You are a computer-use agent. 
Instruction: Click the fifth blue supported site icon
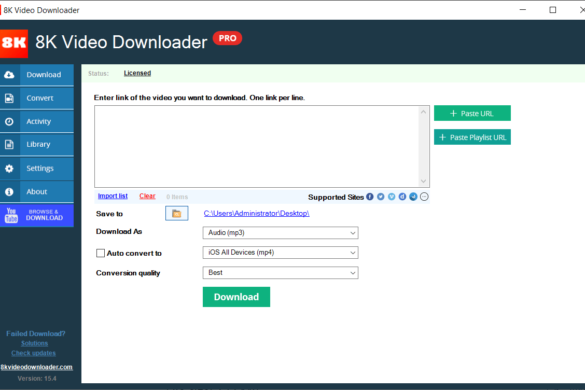point(413,197)
